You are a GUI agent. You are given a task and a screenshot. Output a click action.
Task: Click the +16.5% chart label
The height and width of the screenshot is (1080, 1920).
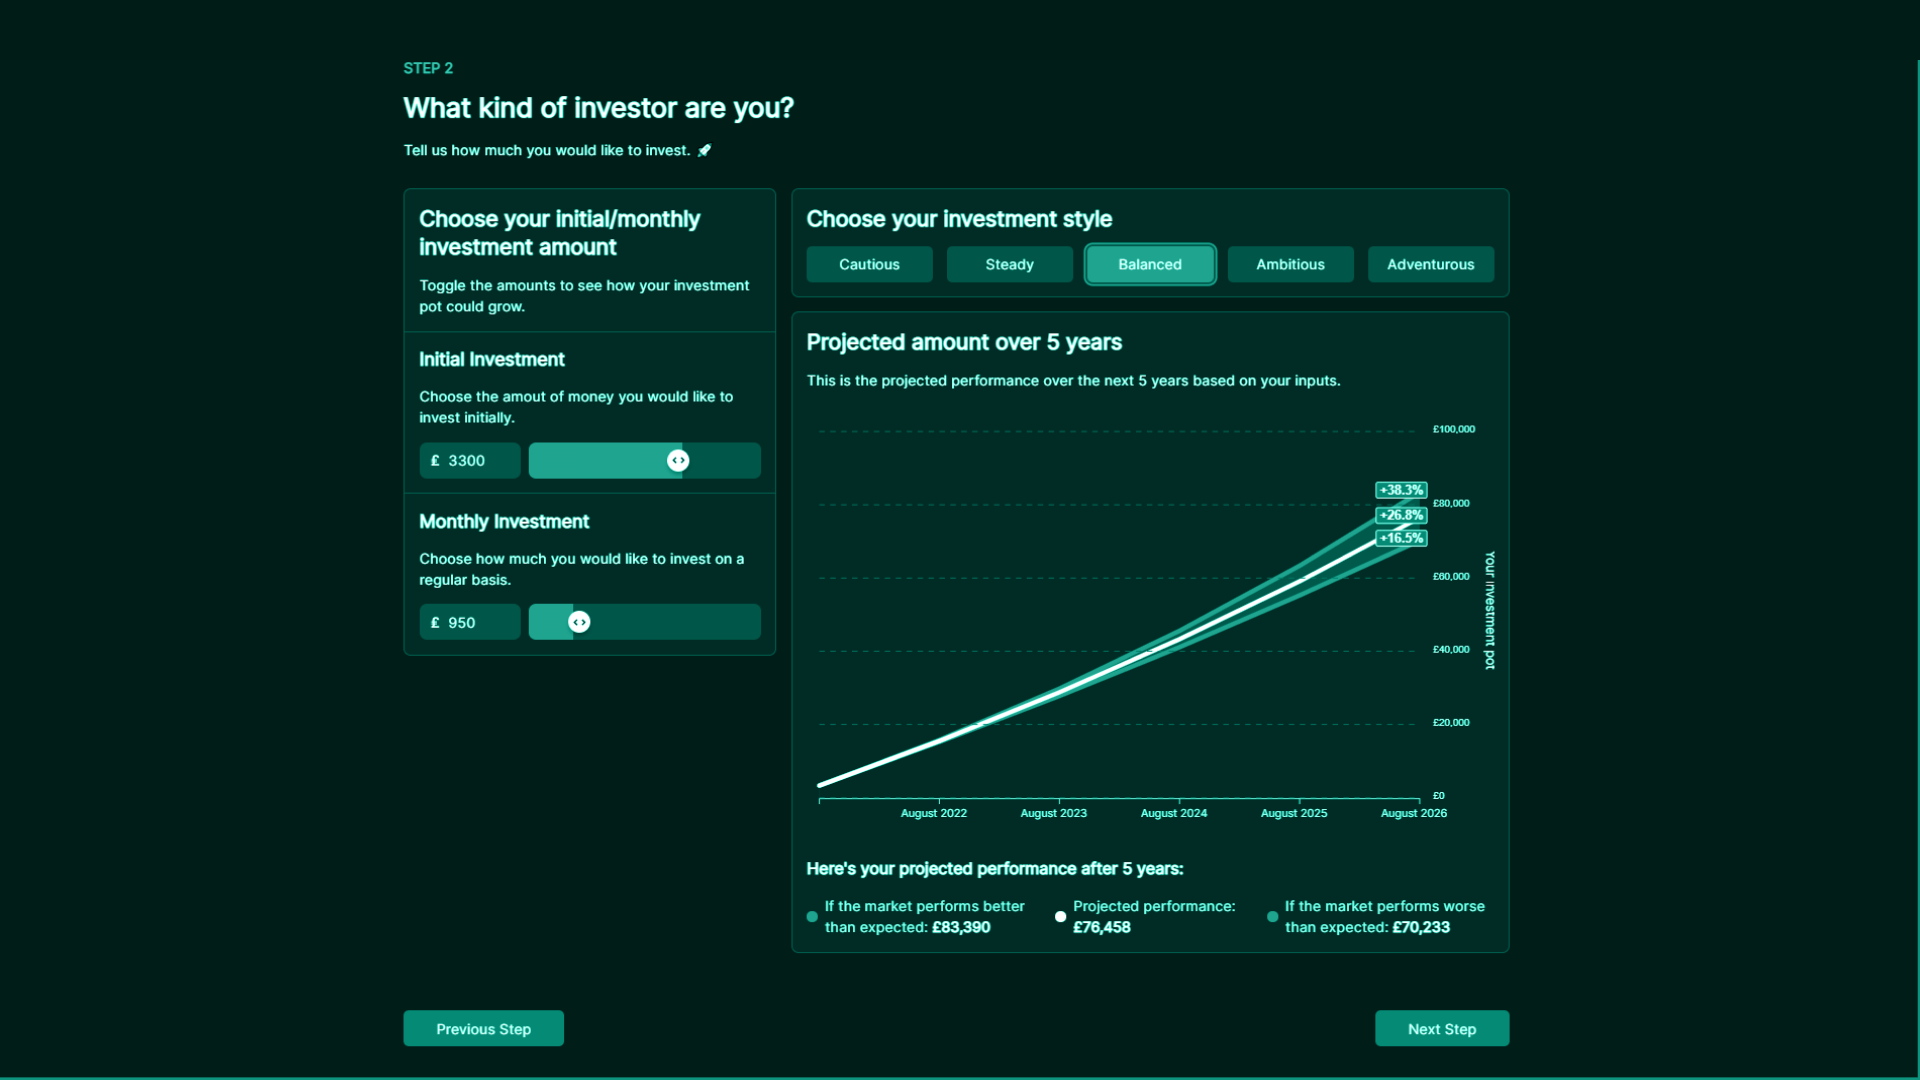click(1401, 538)
